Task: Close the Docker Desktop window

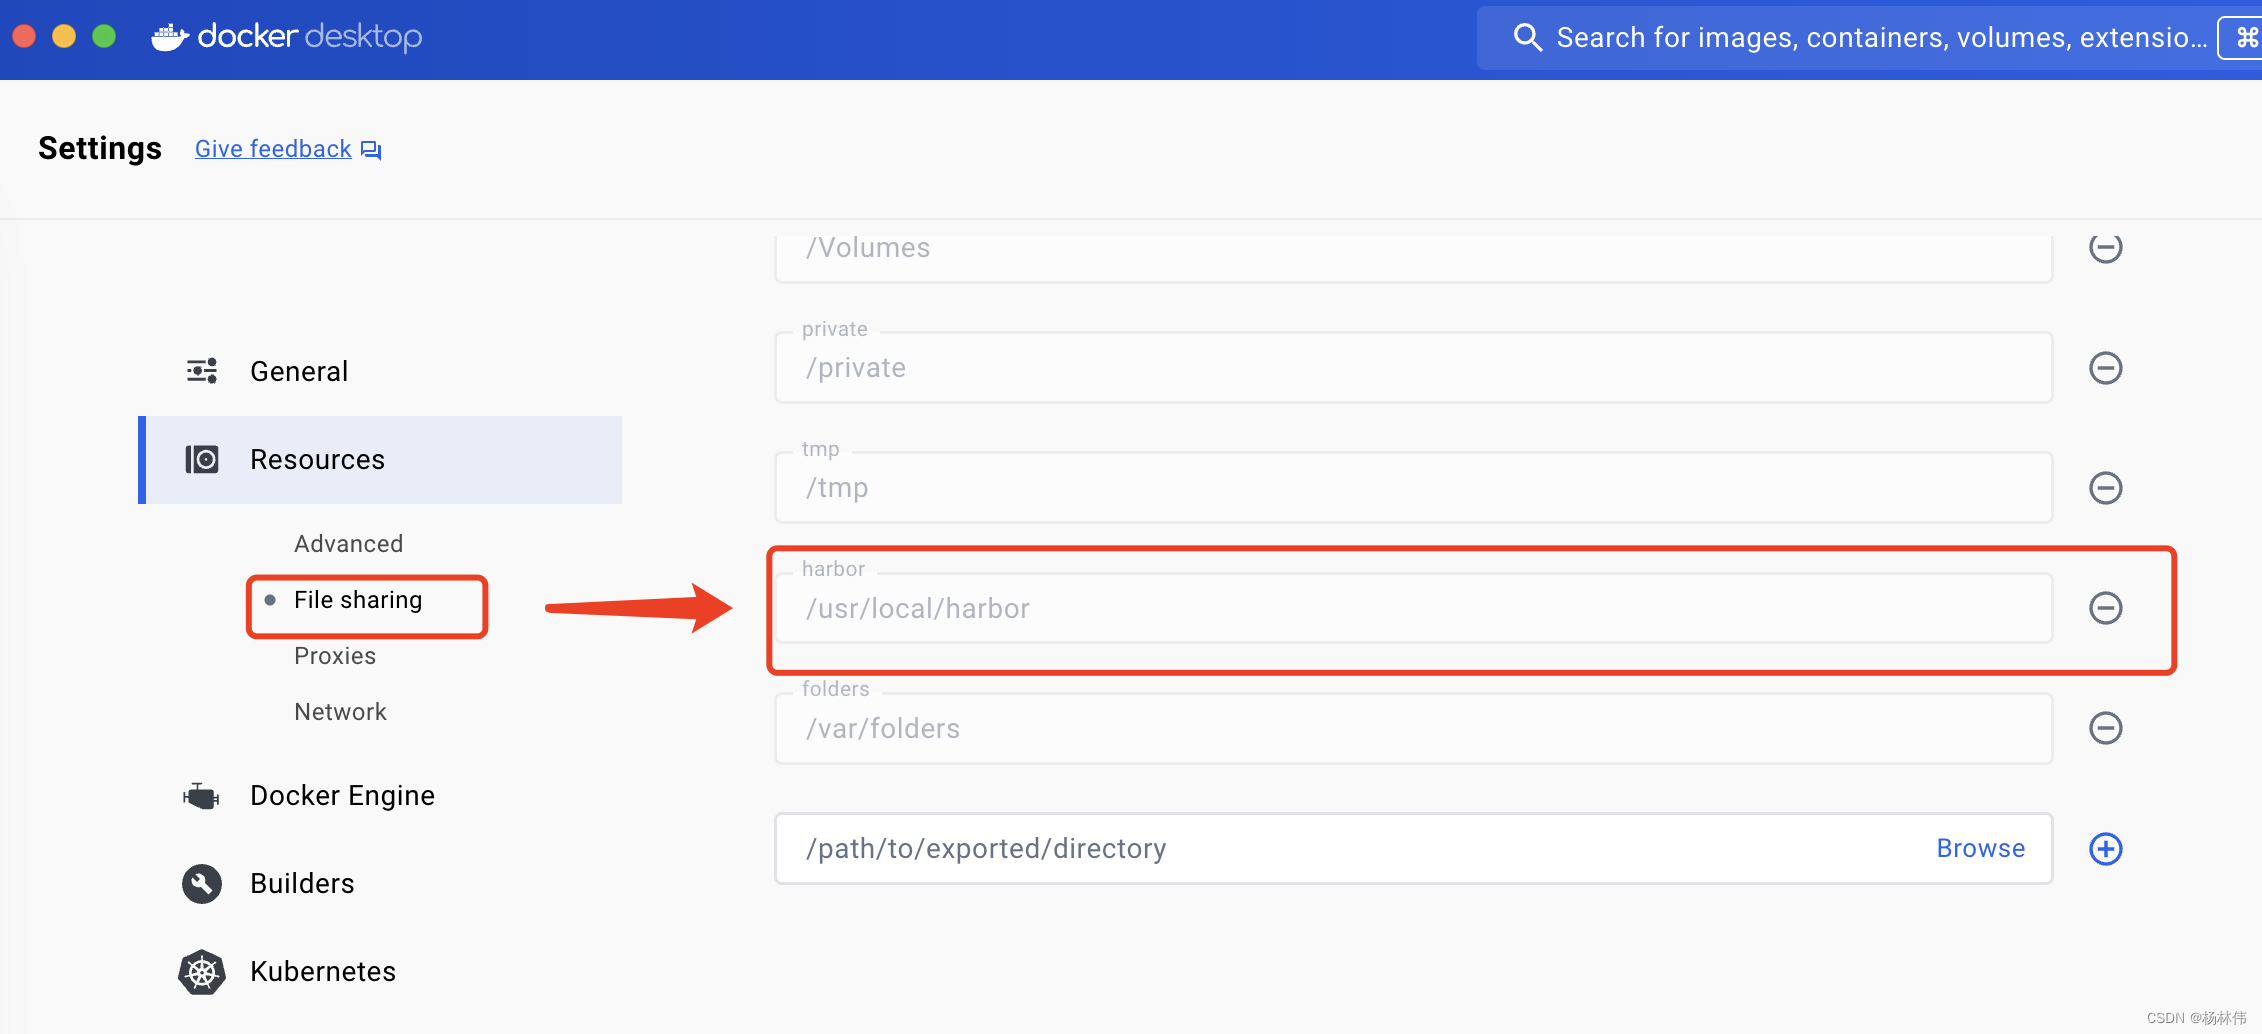Action: [24, 36]
